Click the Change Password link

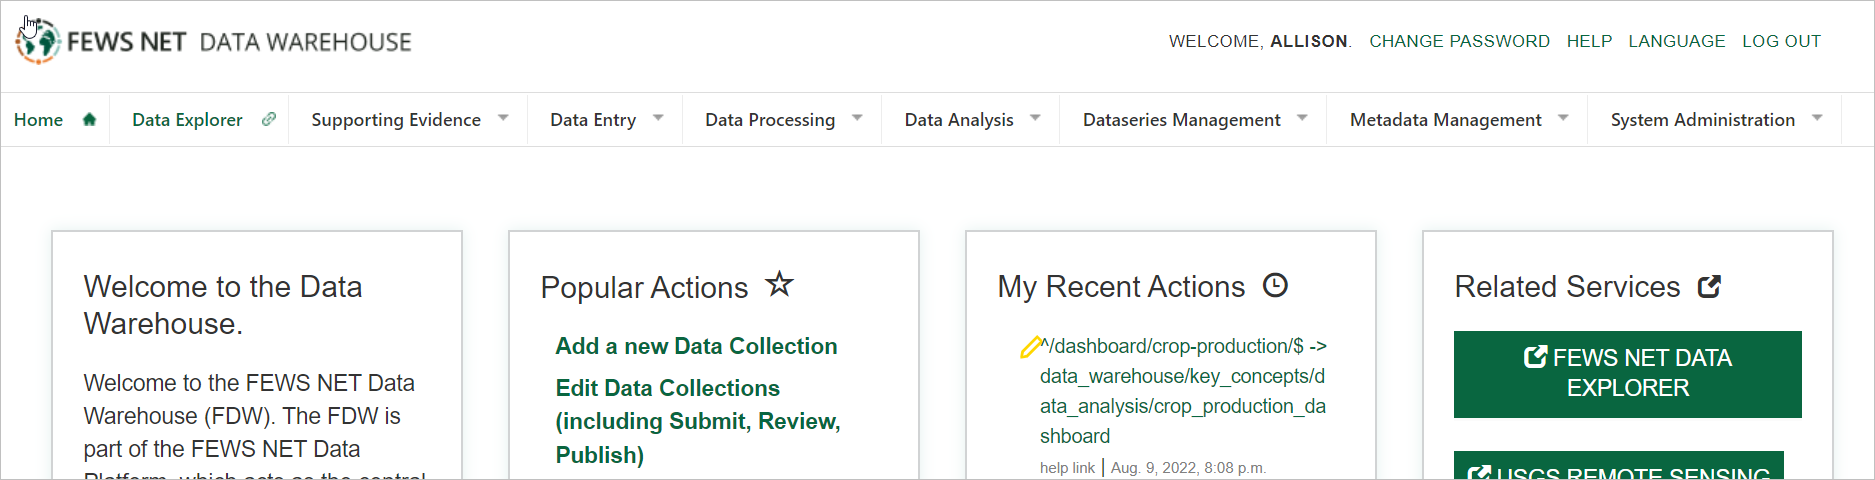pyautogui.click(x=1459, y=41)
